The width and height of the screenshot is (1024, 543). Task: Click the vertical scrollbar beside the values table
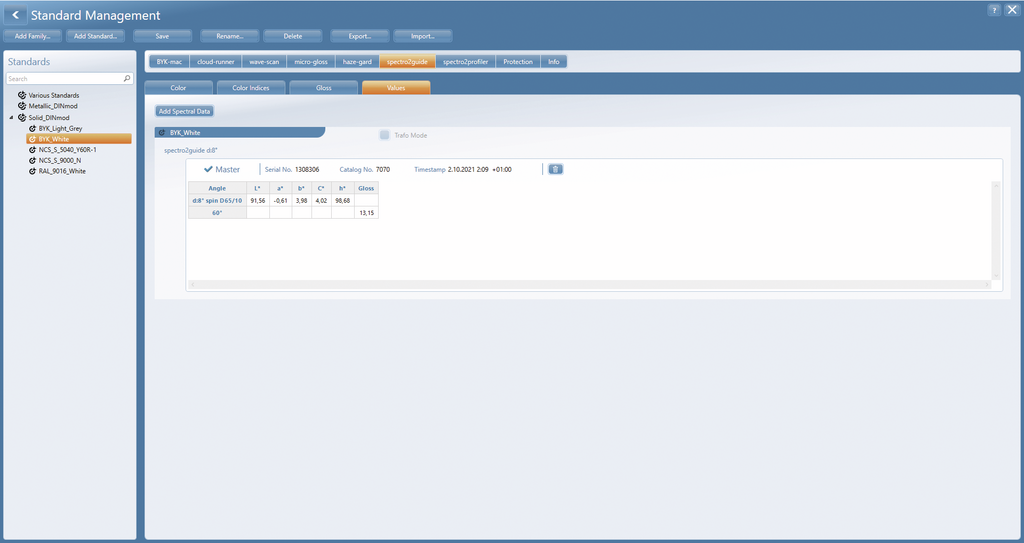tap(996, 231)
